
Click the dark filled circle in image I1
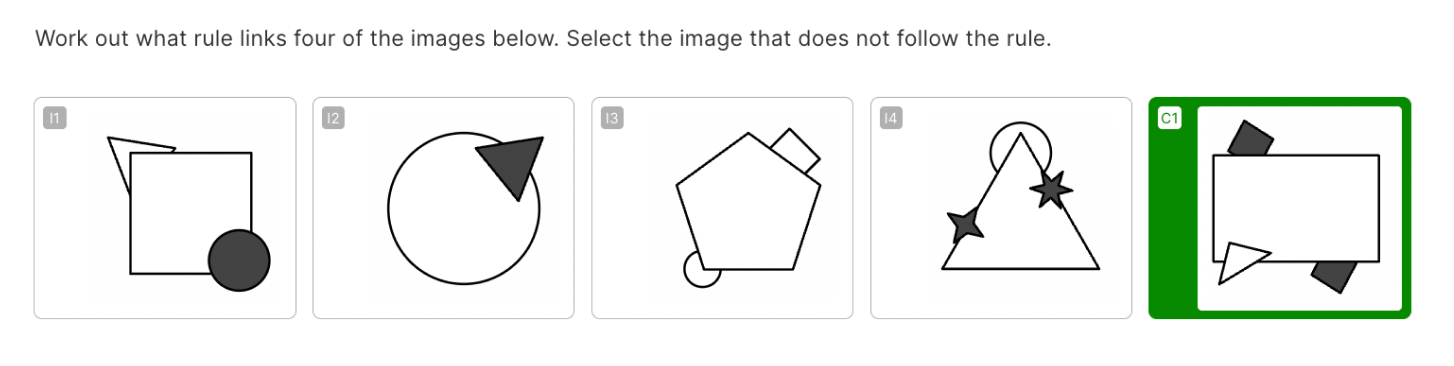[x=239, y=260]
